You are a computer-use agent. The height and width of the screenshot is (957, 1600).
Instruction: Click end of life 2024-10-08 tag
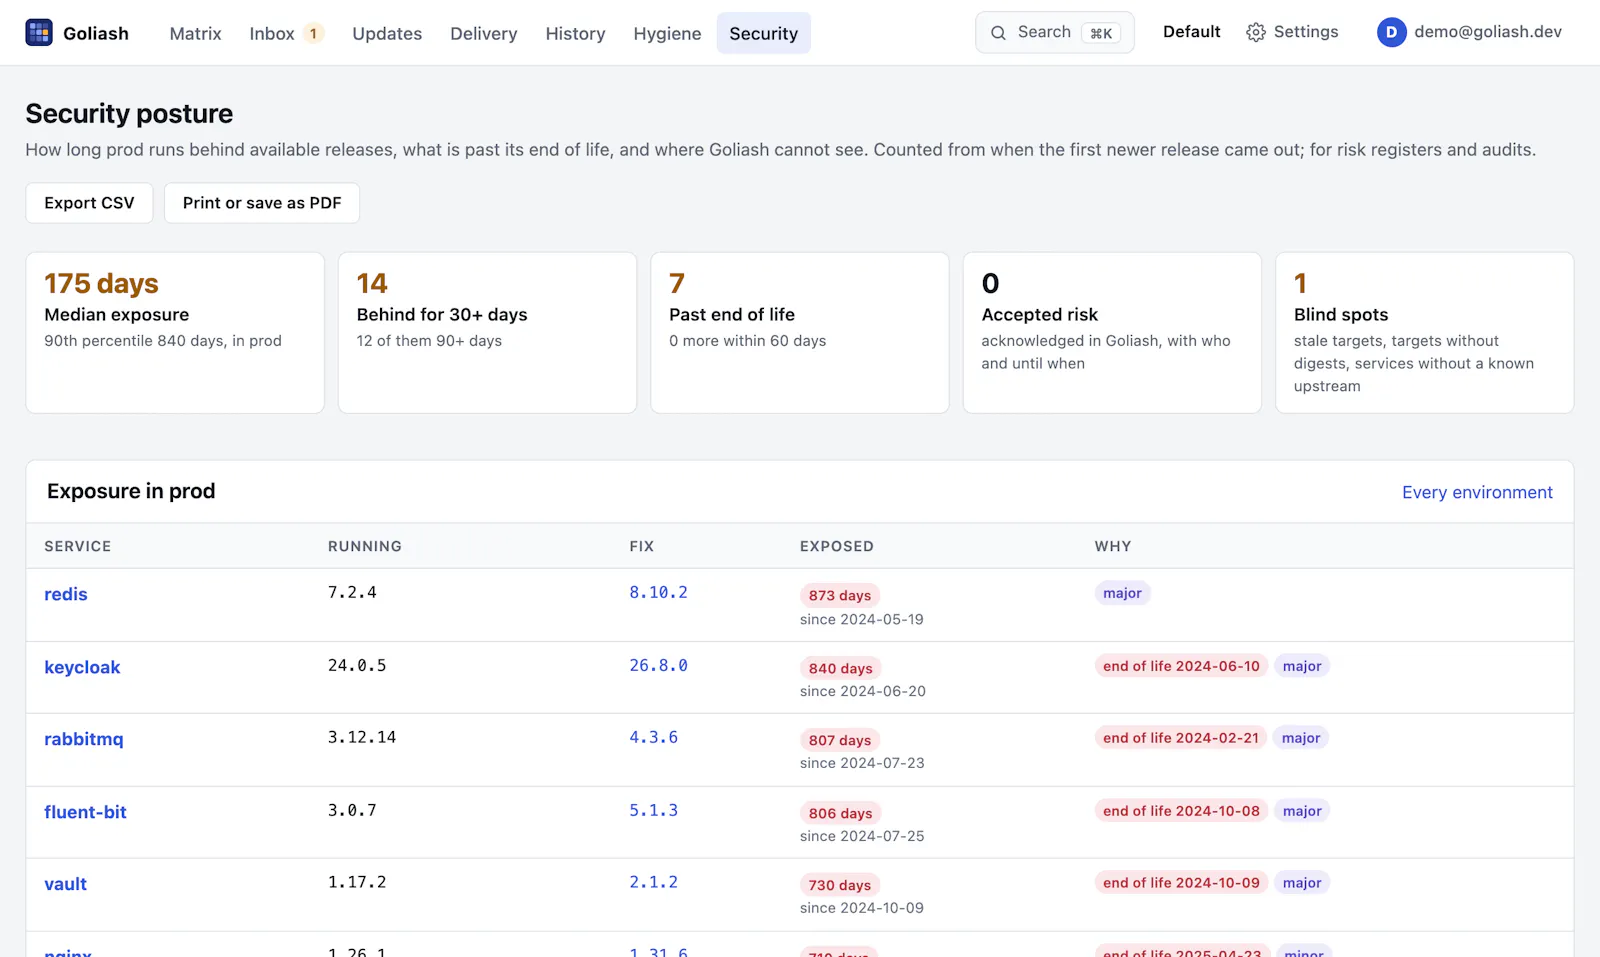pos(1181,811)
